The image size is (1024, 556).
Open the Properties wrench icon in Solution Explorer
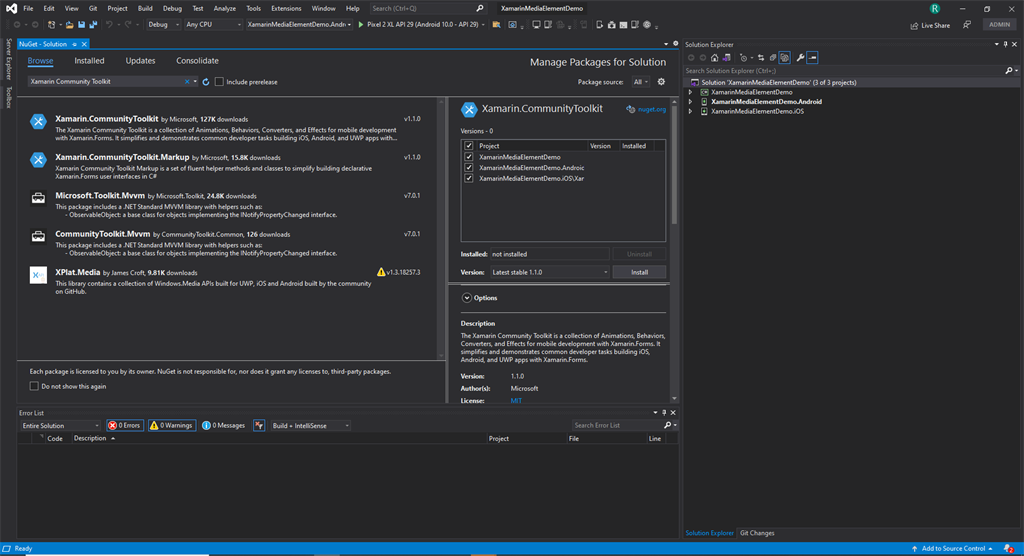[x=800, y=57]
